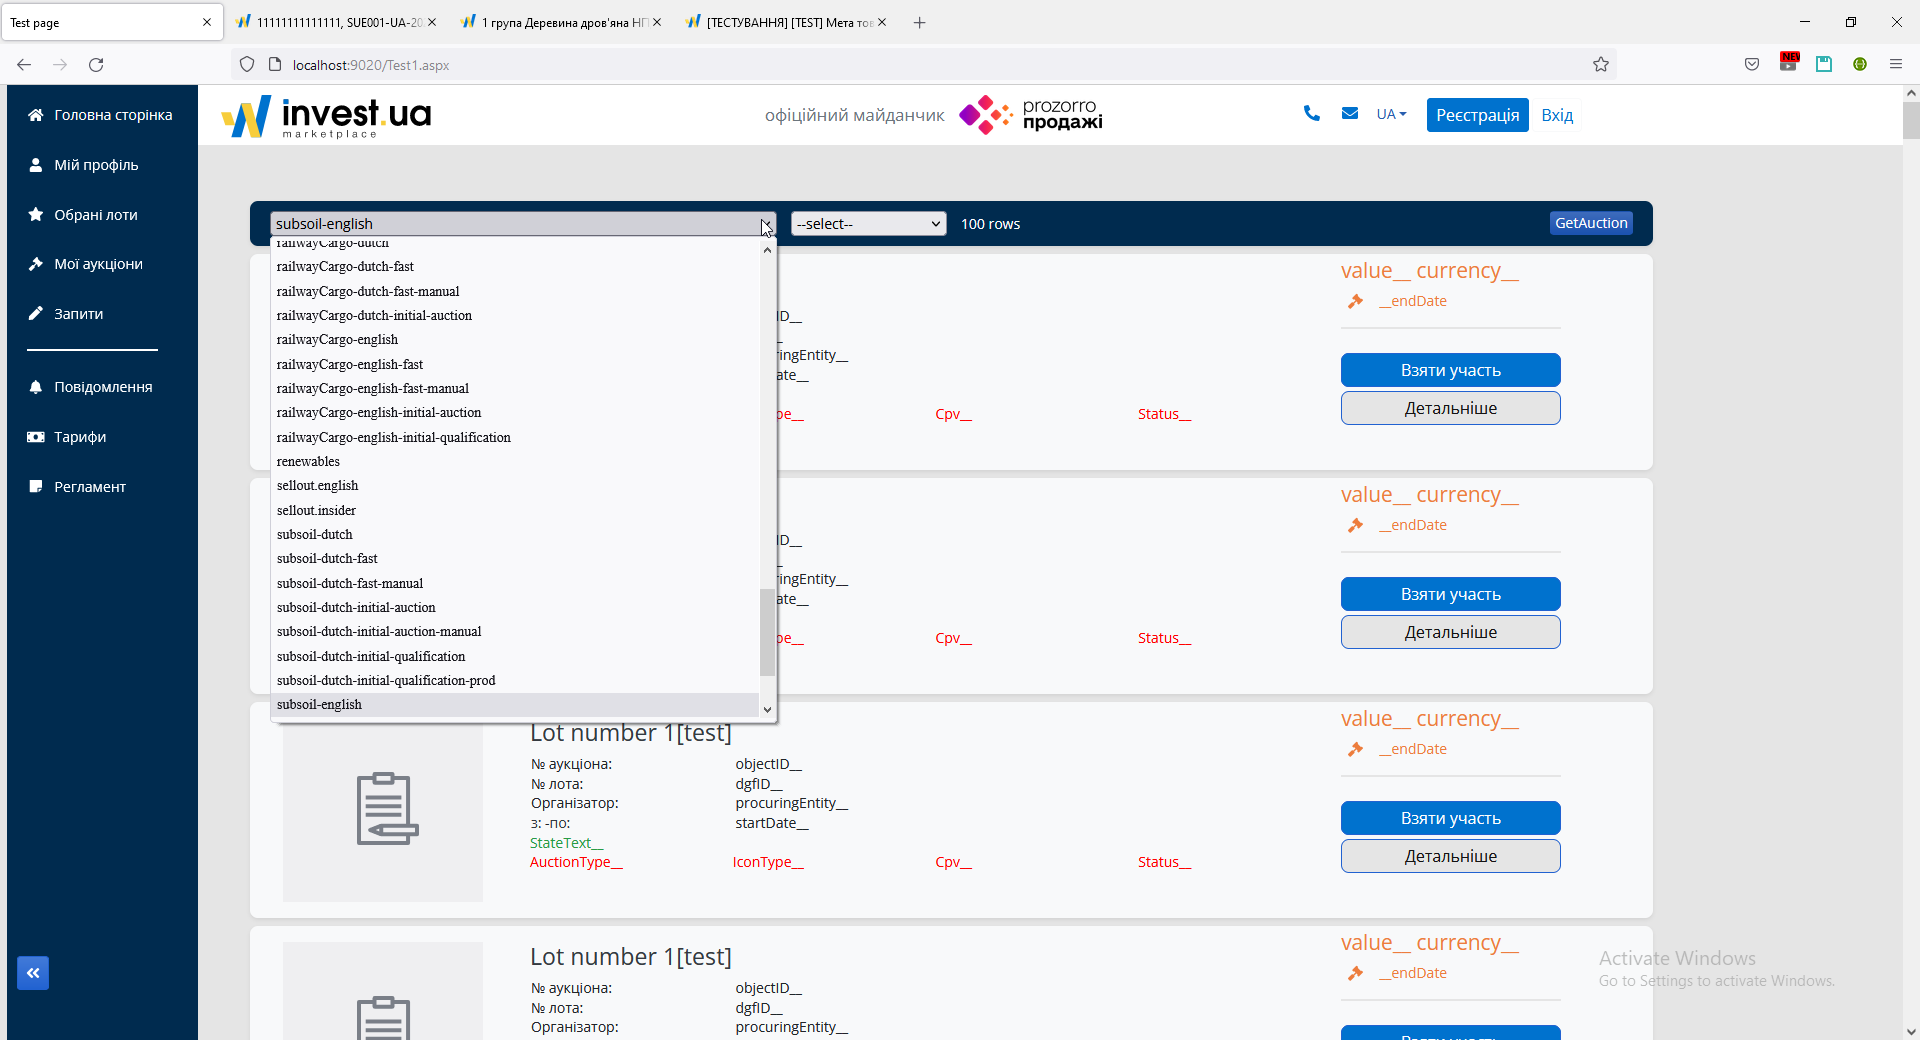
Task: Open the browser hamburger menu
Action: (x=1896, y=64)
